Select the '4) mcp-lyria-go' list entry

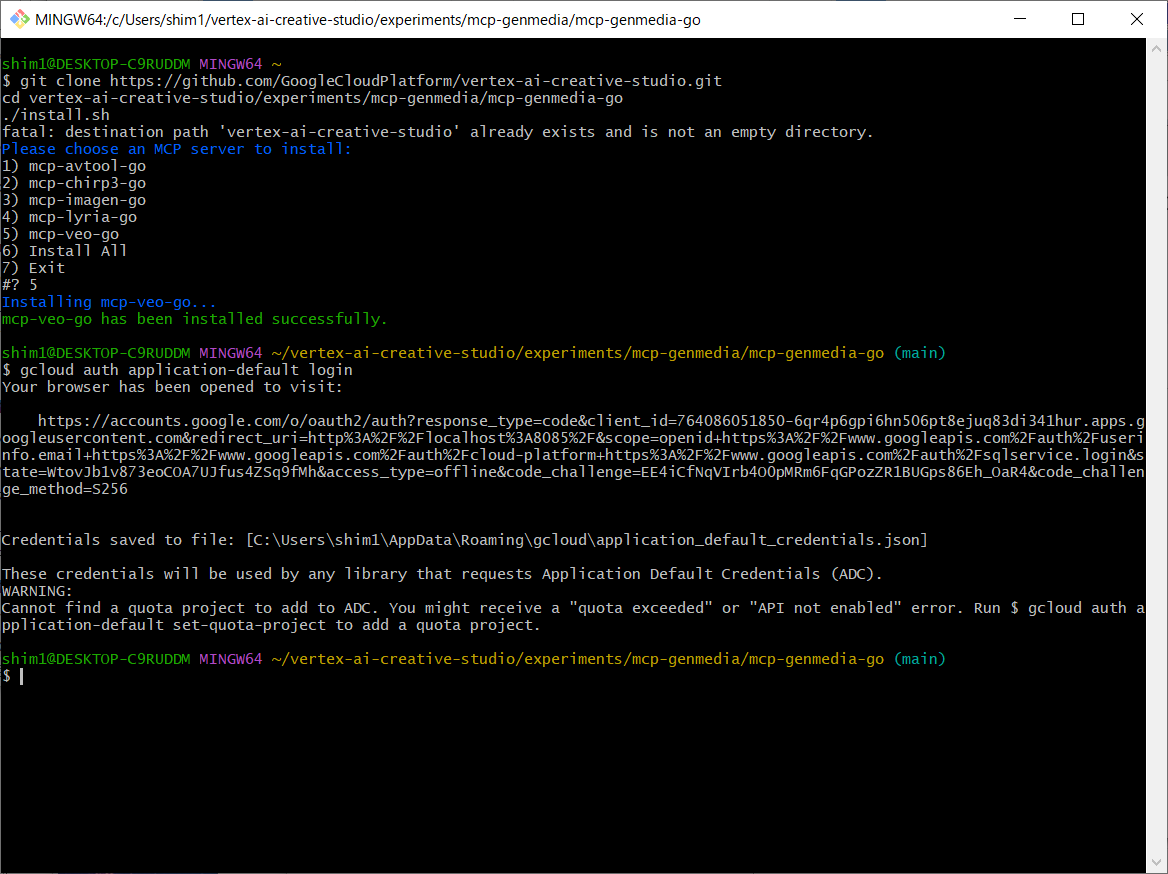[x=70, y=217]
